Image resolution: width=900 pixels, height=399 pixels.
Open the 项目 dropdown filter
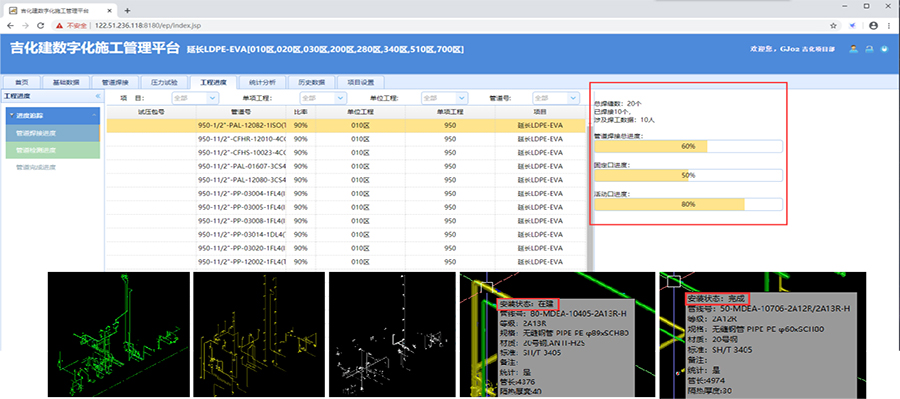click(196, 98)
